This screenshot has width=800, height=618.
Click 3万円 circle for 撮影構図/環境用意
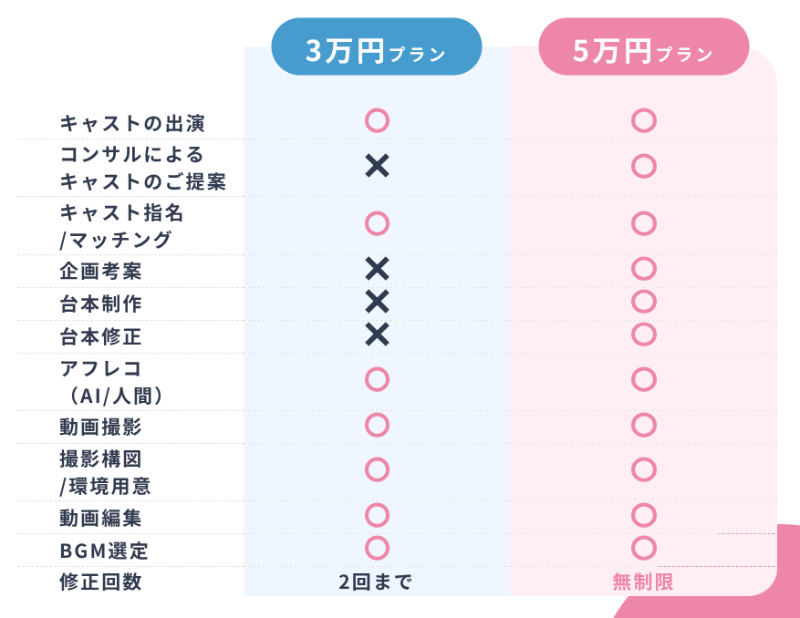(x=376, y=469)
